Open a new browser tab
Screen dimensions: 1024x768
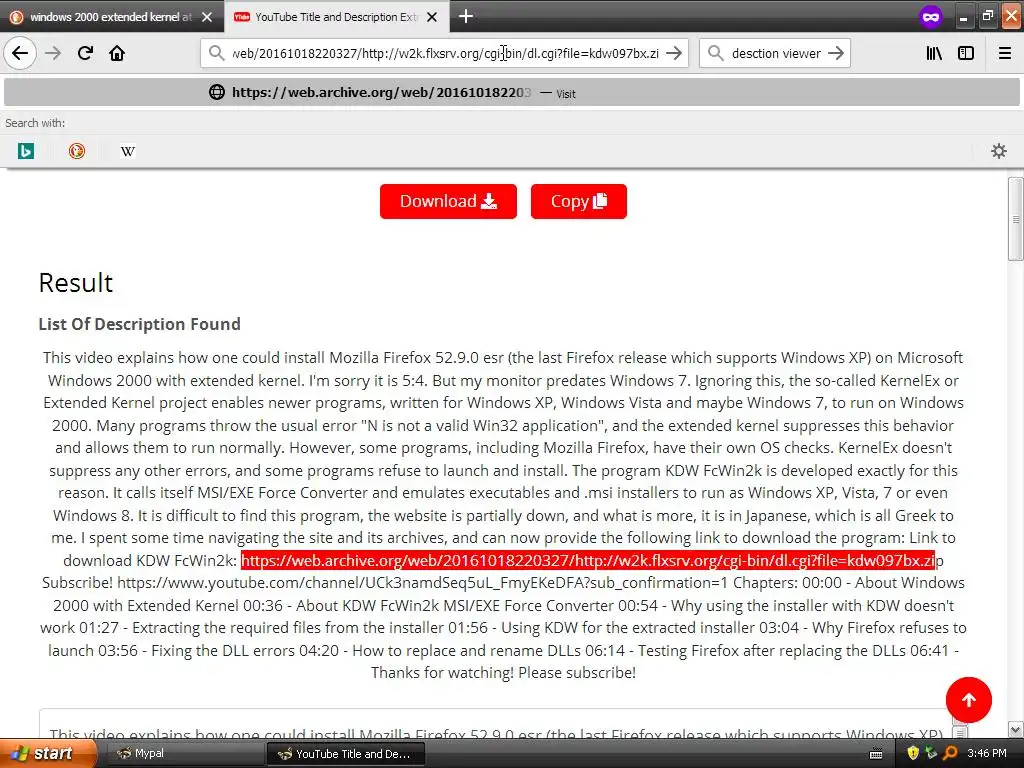tap(466, 16)
